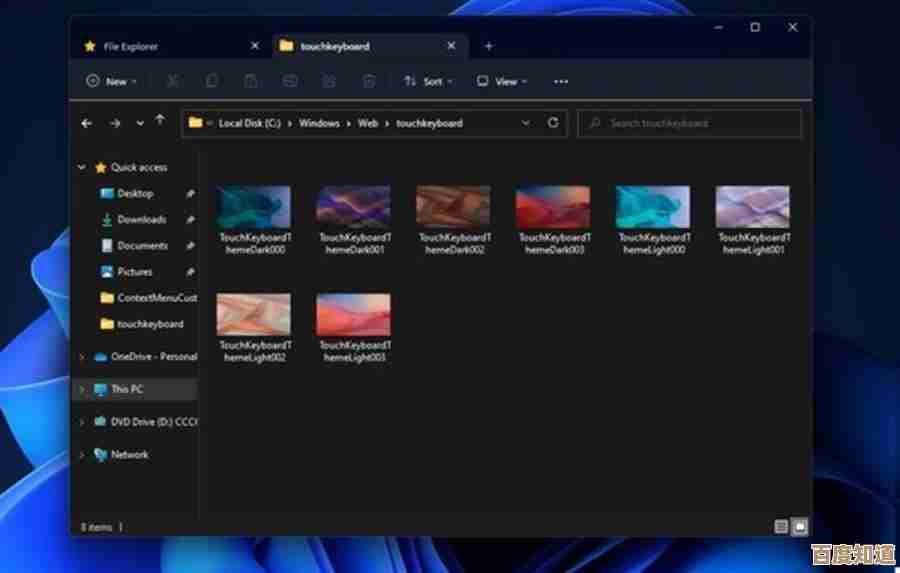The width and height of the screenshot is (900, 573).
Task: Switch to details view in status bar
Action: pyautogui.click(x=781, y=526)
